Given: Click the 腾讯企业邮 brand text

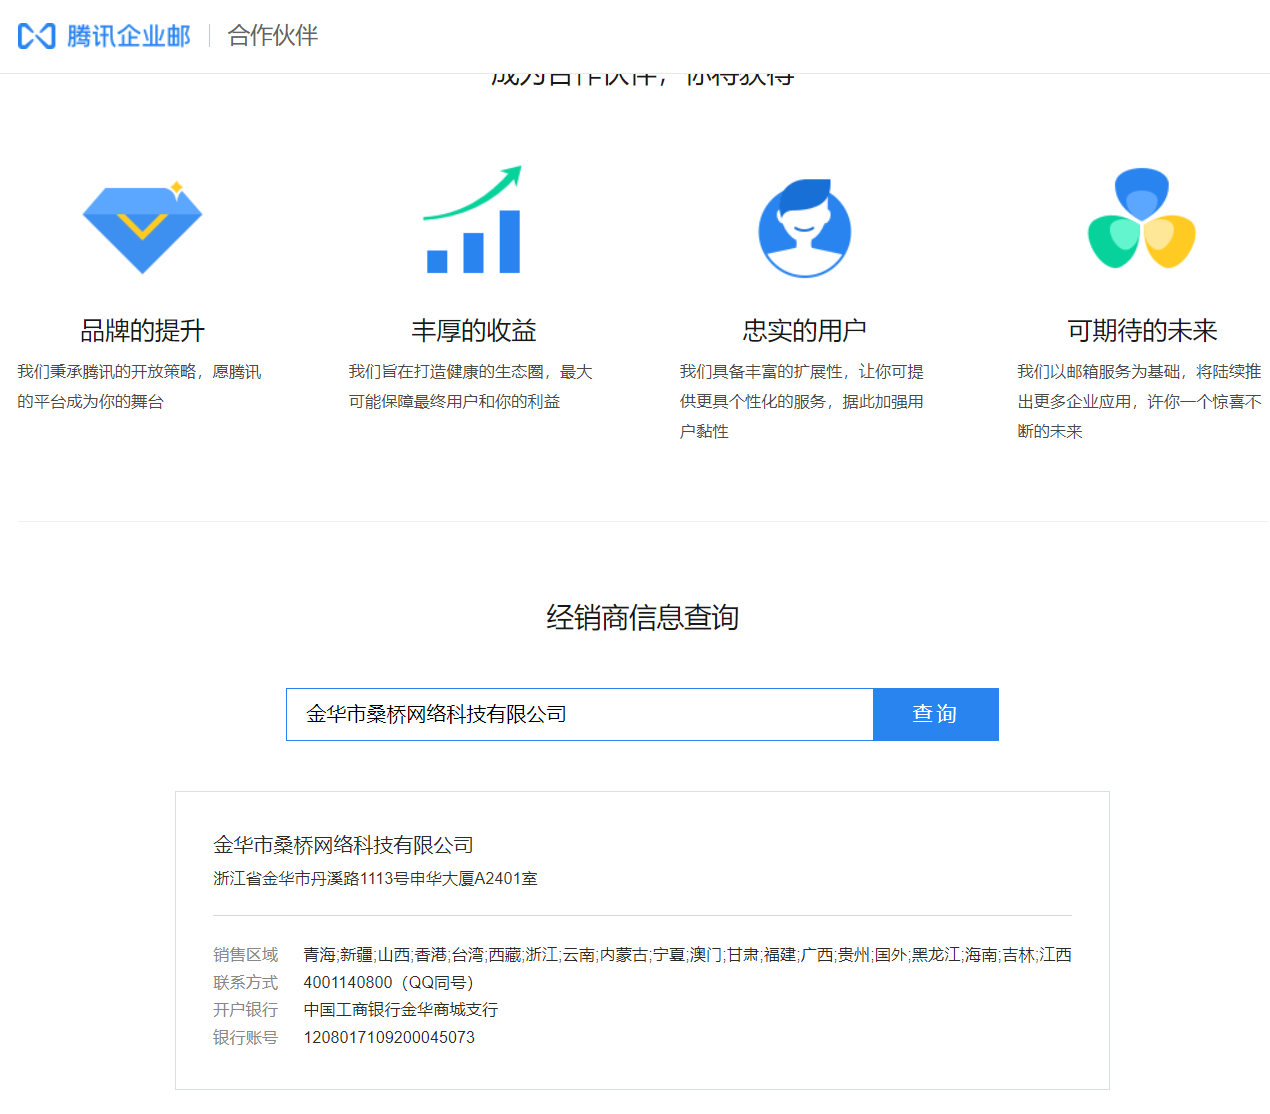Looking at the screenshot, I should pos(128,36).
